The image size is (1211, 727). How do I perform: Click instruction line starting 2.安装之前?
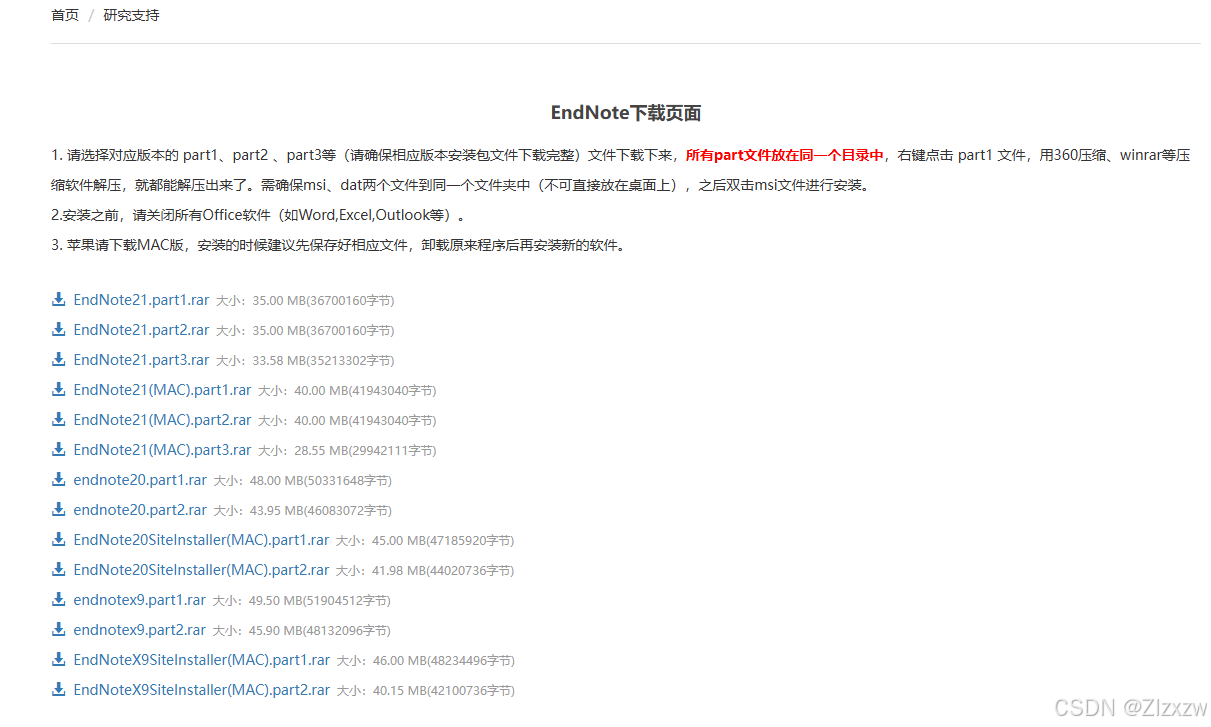[258, 215]
